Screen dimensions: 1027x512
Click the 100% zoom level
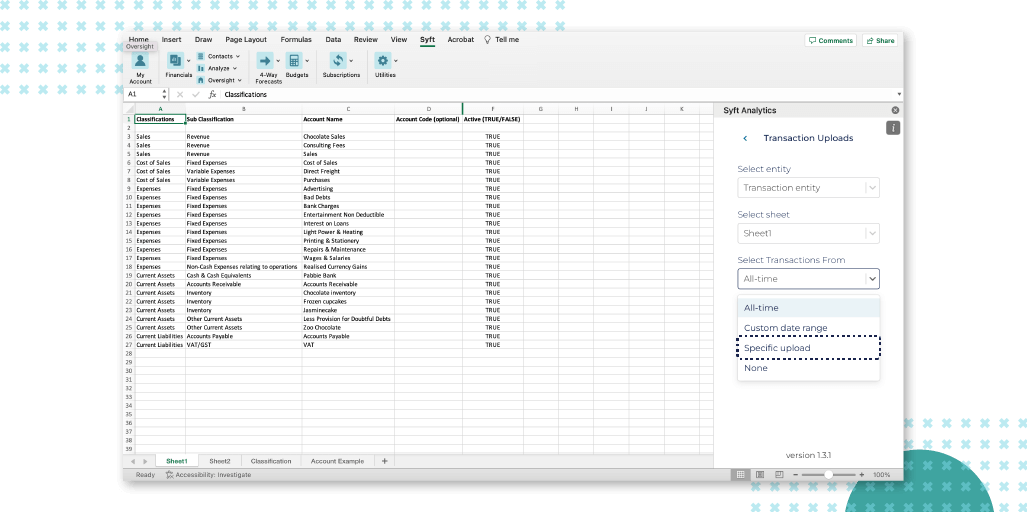882,475
